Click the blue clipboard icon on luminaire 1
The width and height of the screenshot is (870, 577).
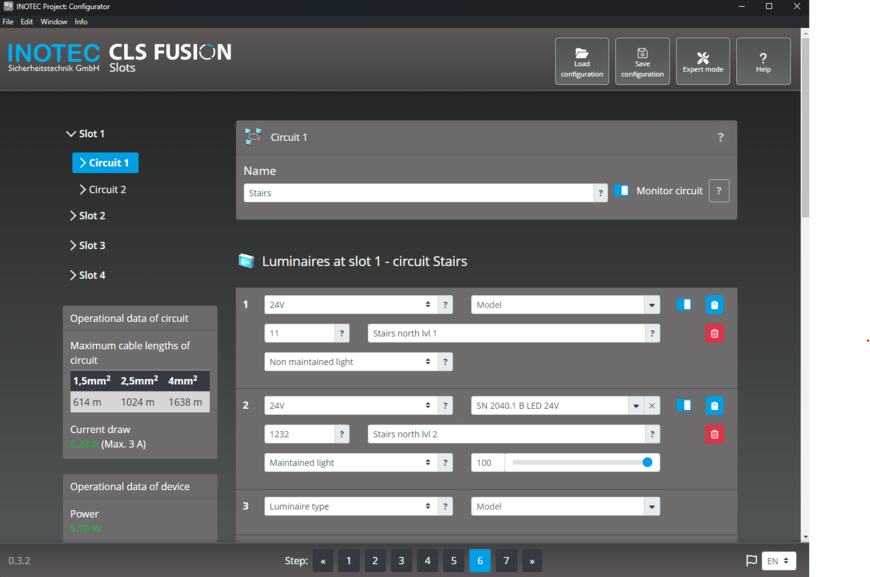pyautogui.click(x=714, y=305)
